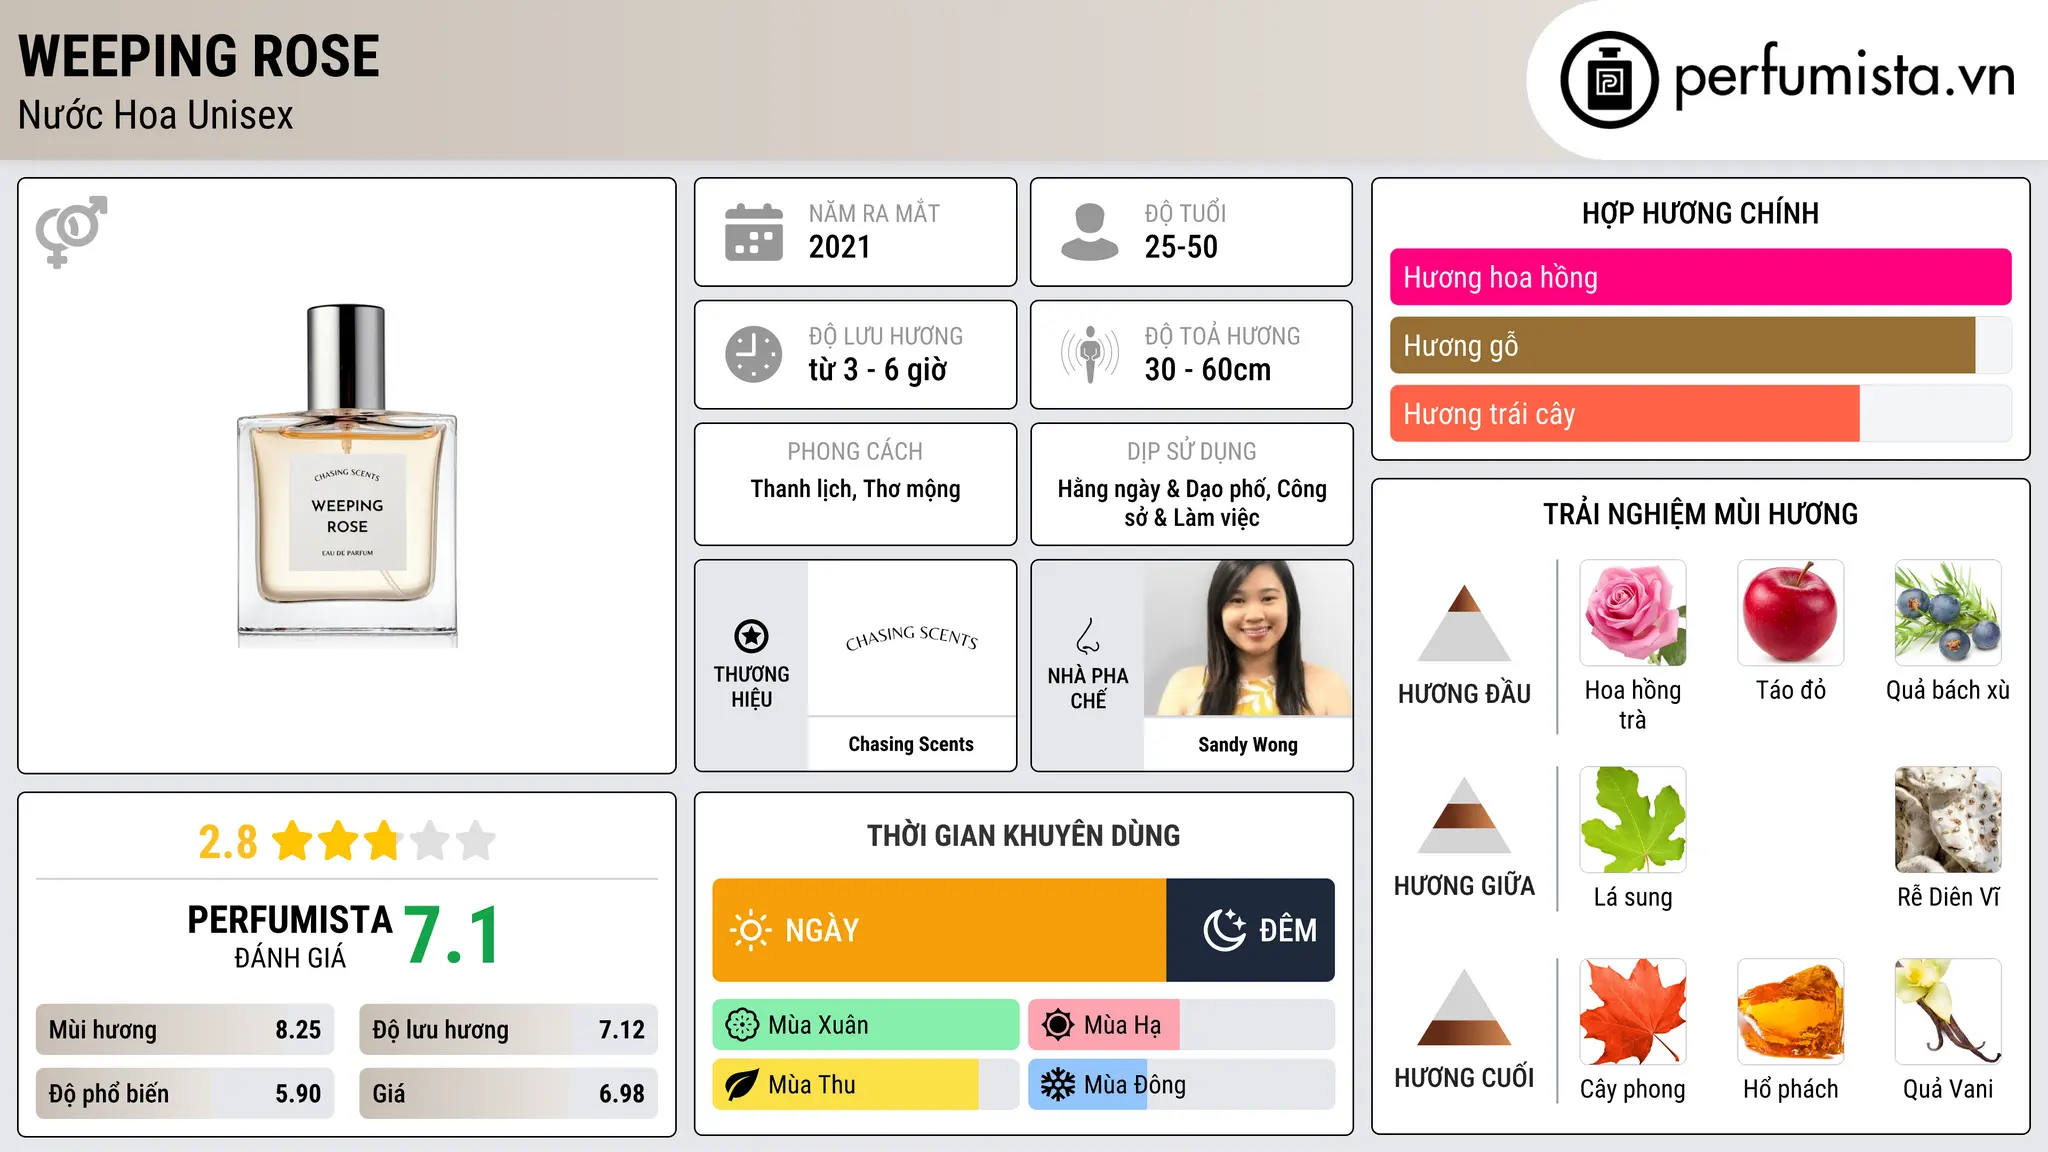Click the moon icon in the Đêm bar
Image resolution: width=2048 pixels, height=1152 pixels.
coord(1224,930)
